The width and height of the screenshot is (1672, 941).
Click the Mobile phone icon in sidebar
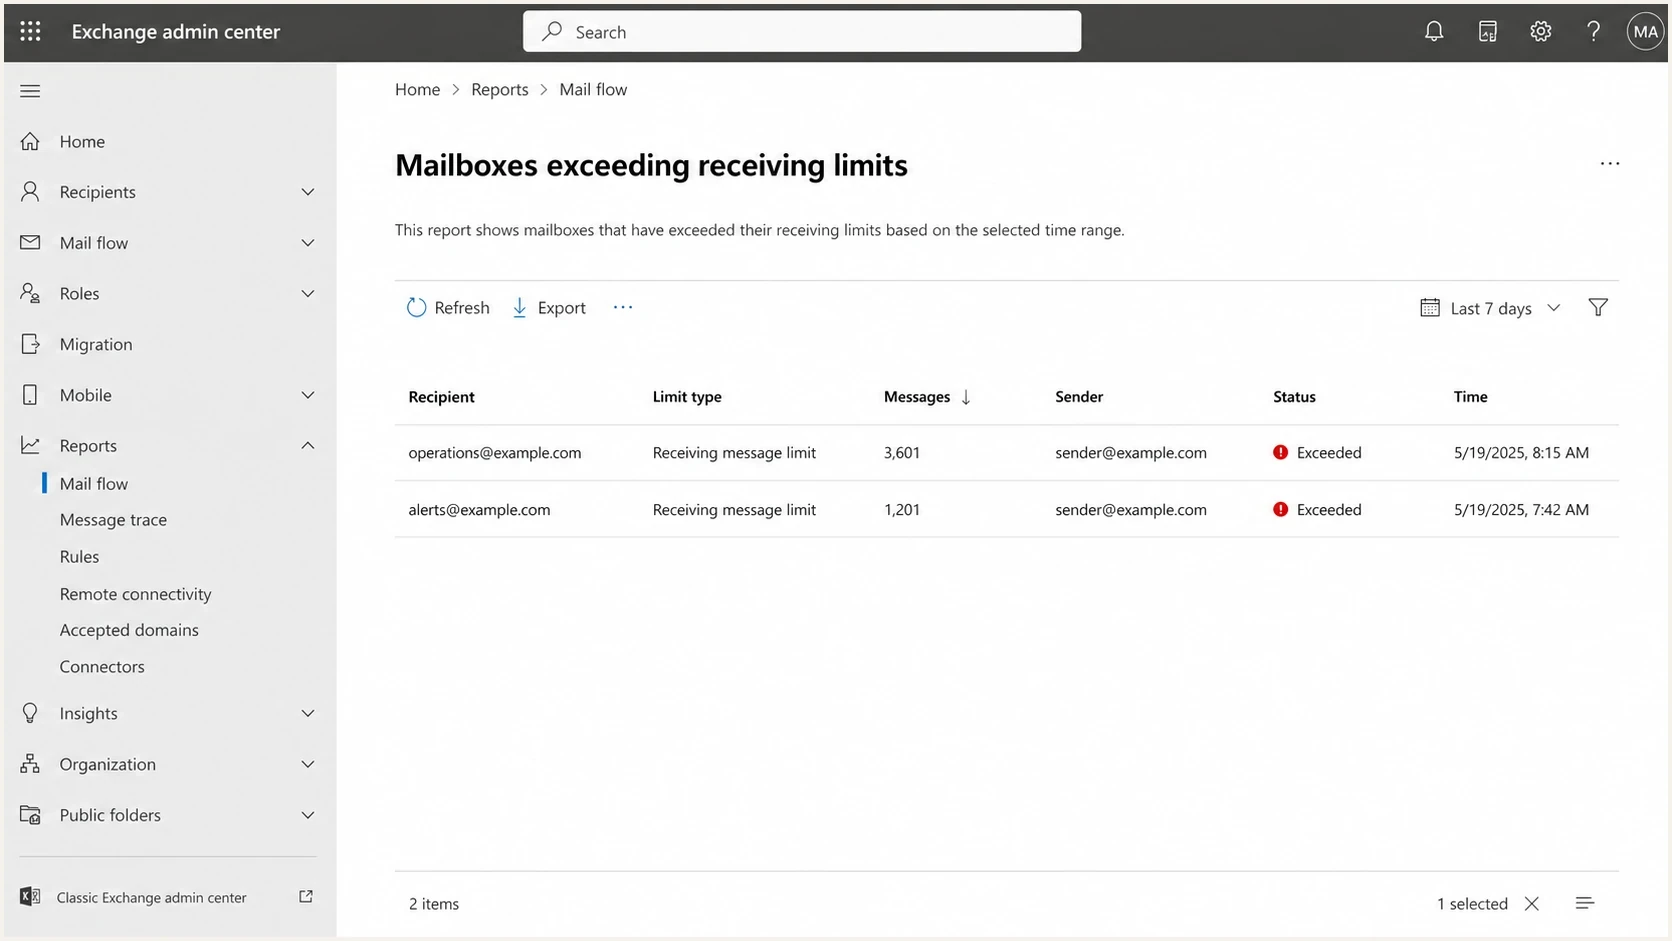coord(30,395)
